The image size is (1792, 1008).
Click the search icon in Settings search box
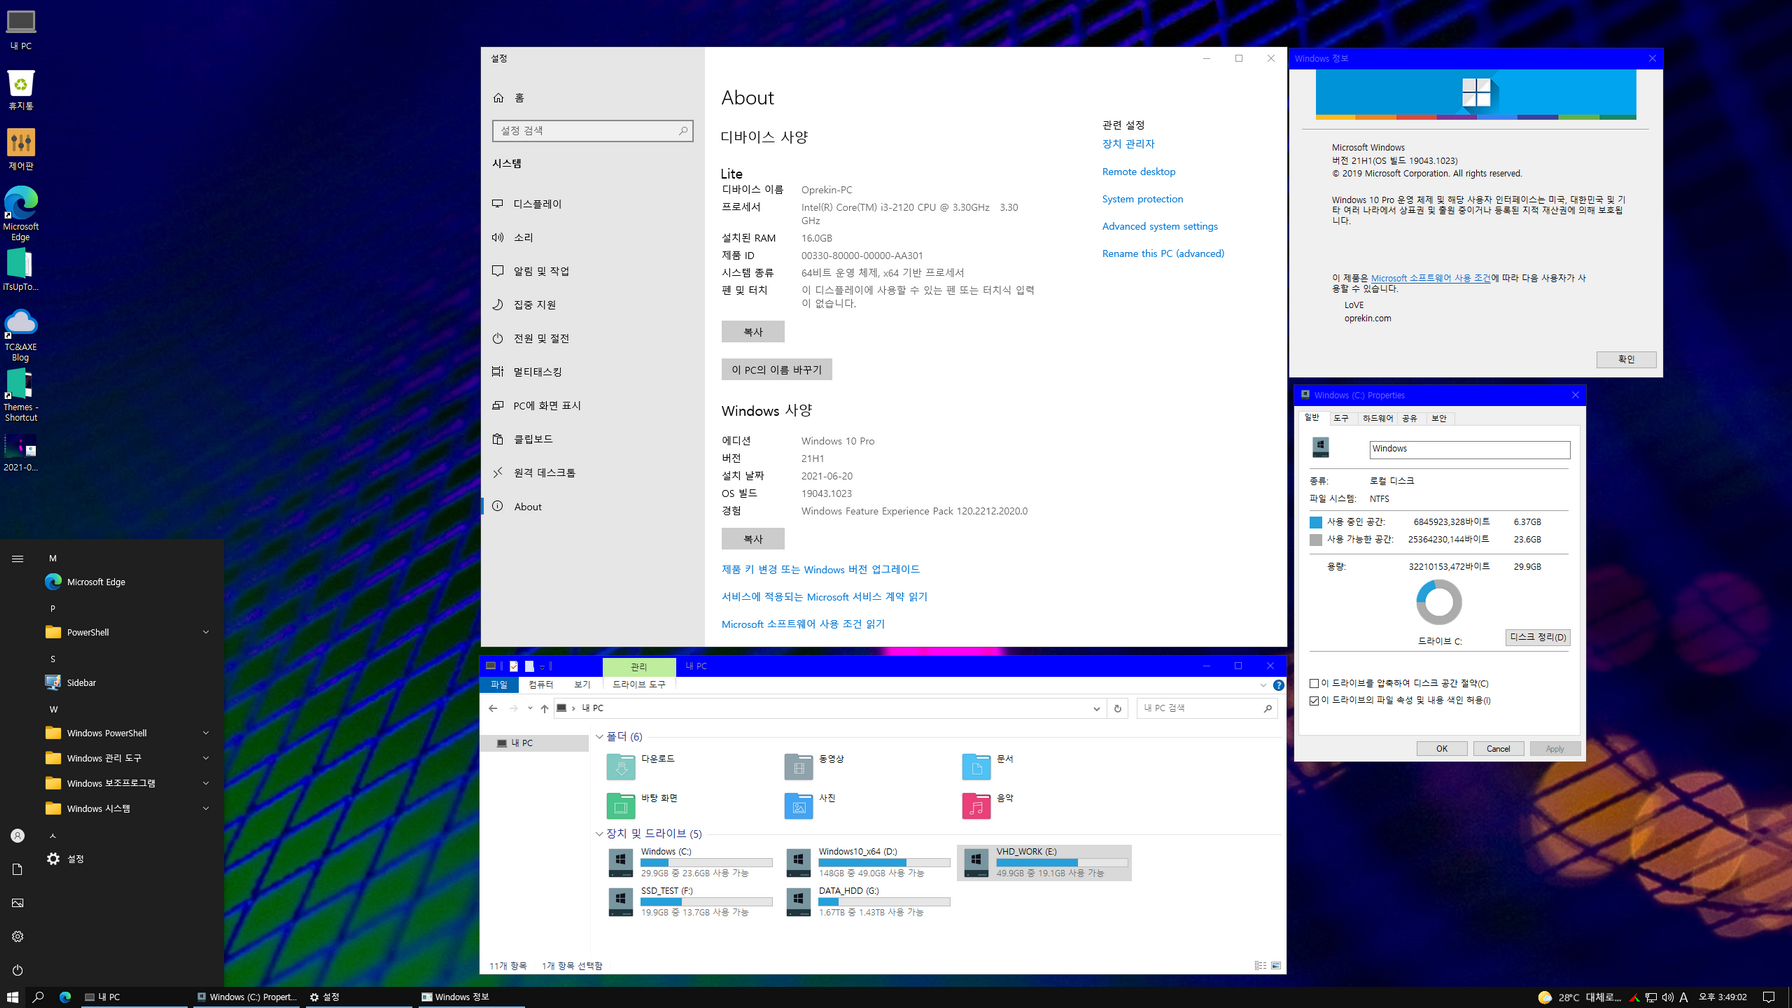(x=683, y=131)
